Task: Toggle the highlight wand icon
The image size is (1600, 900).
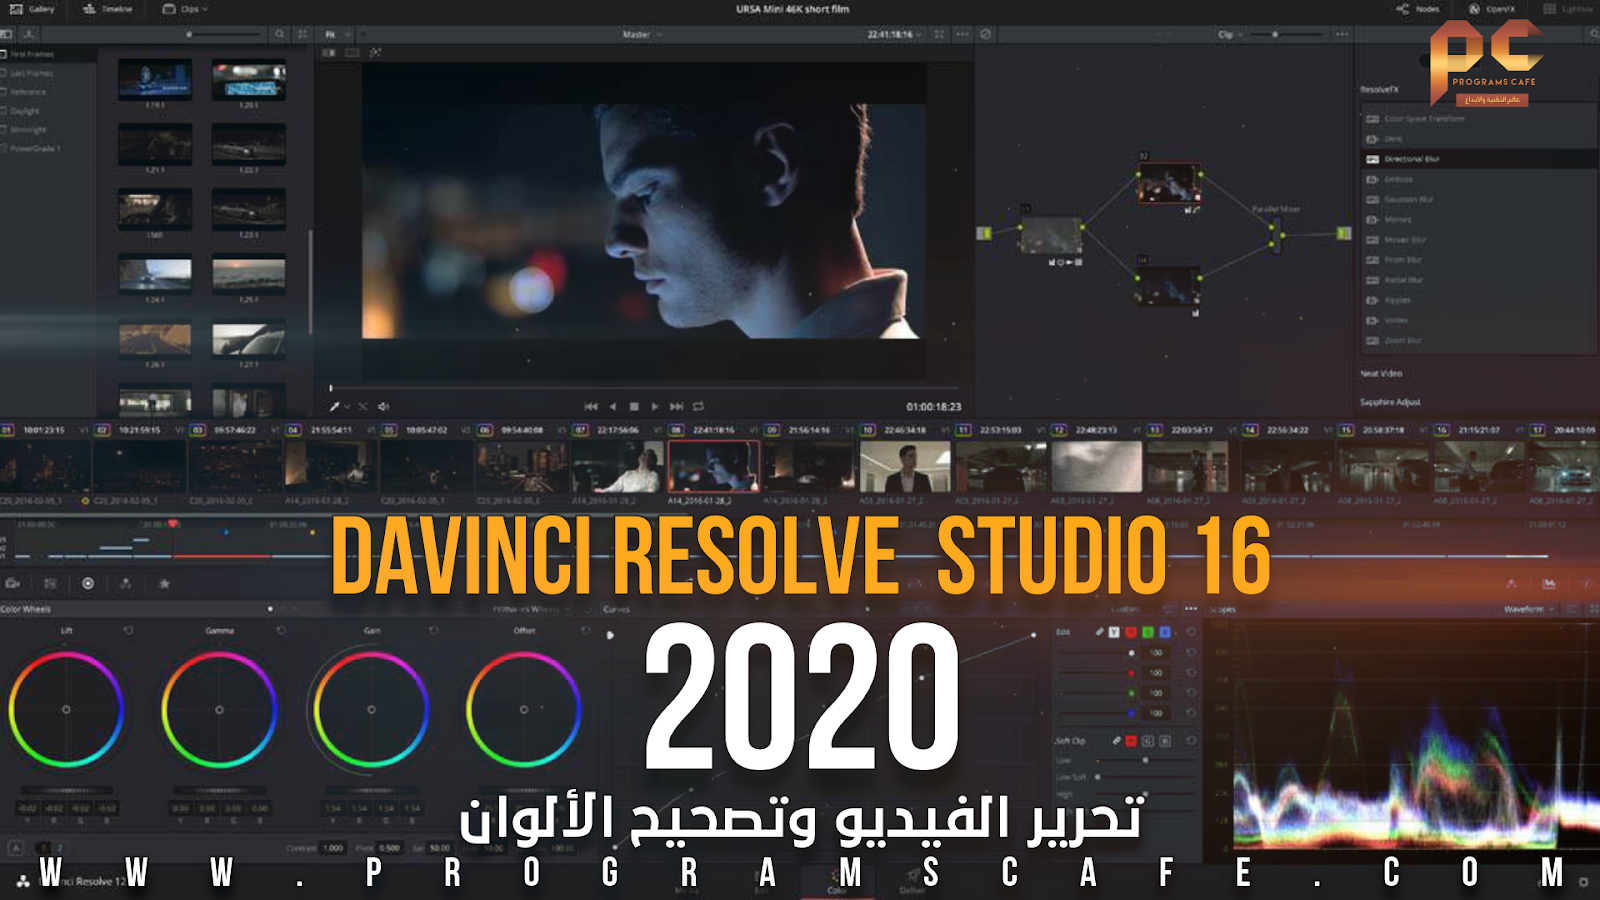Action: tap(375, 52)
